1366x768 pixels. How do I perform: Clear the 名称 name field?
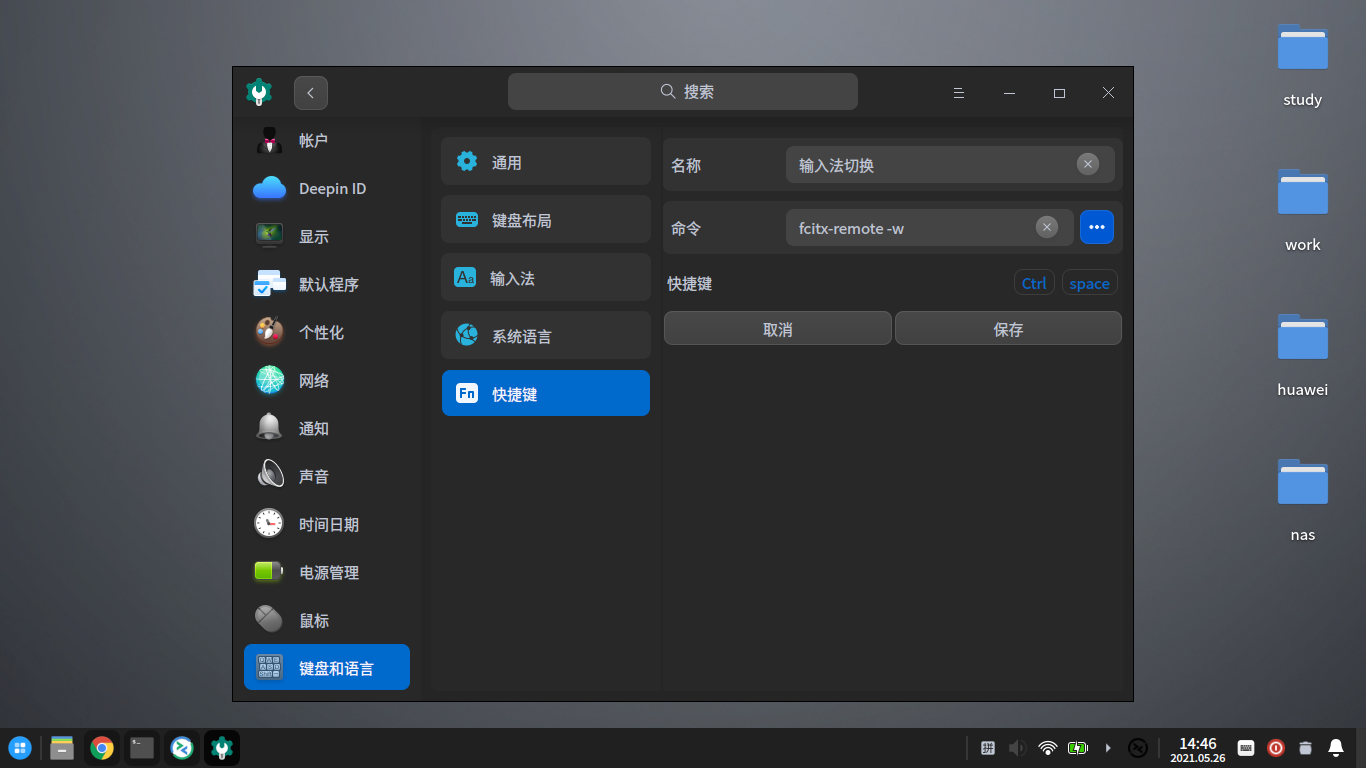1088,164
